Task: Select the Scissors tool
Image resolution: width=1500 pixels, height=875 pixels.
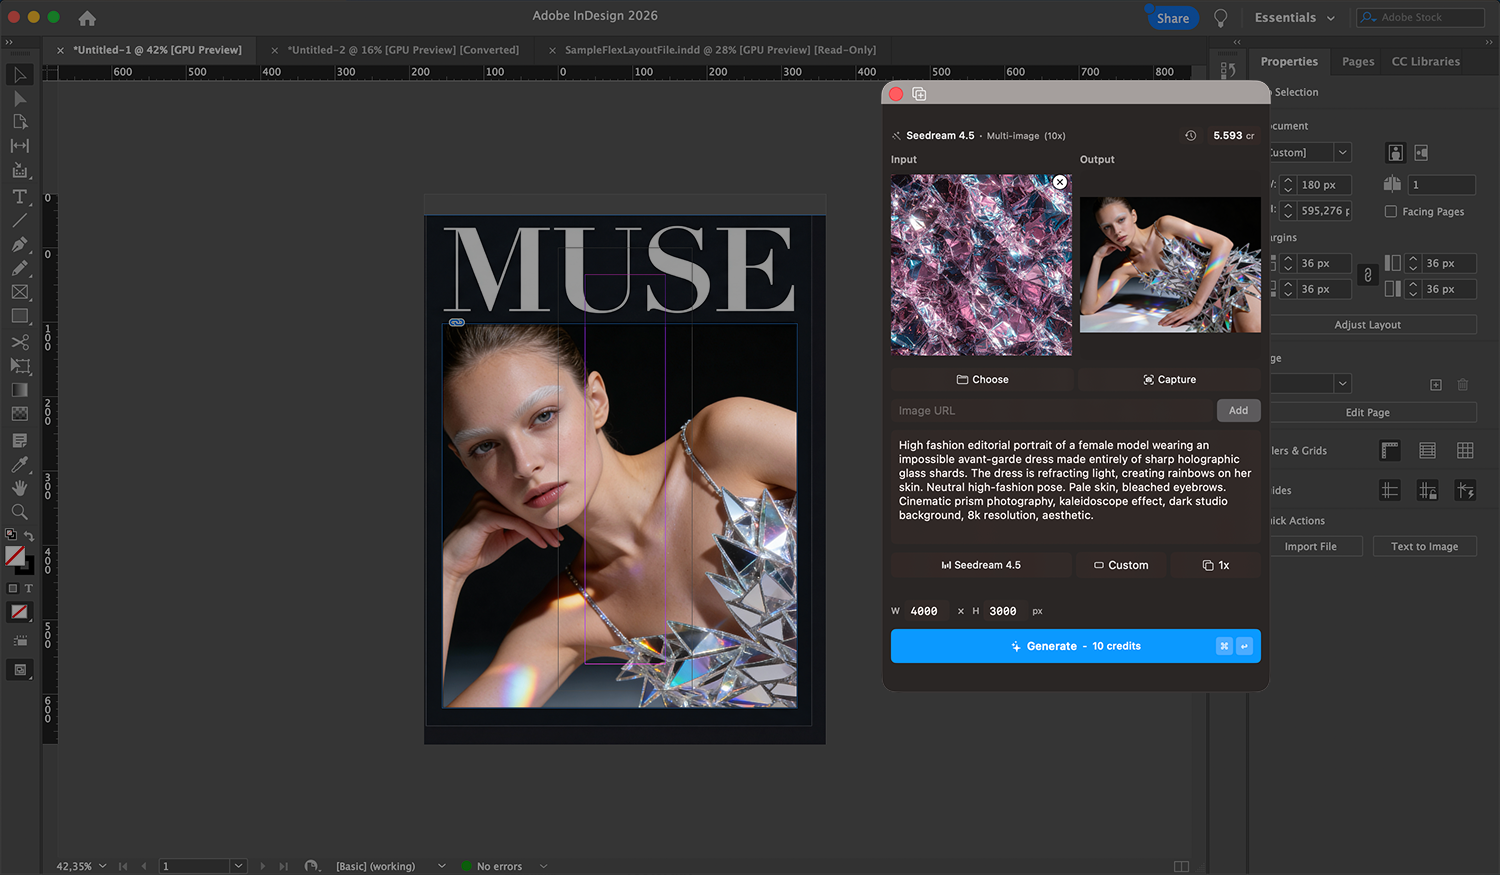Action: 19,341
